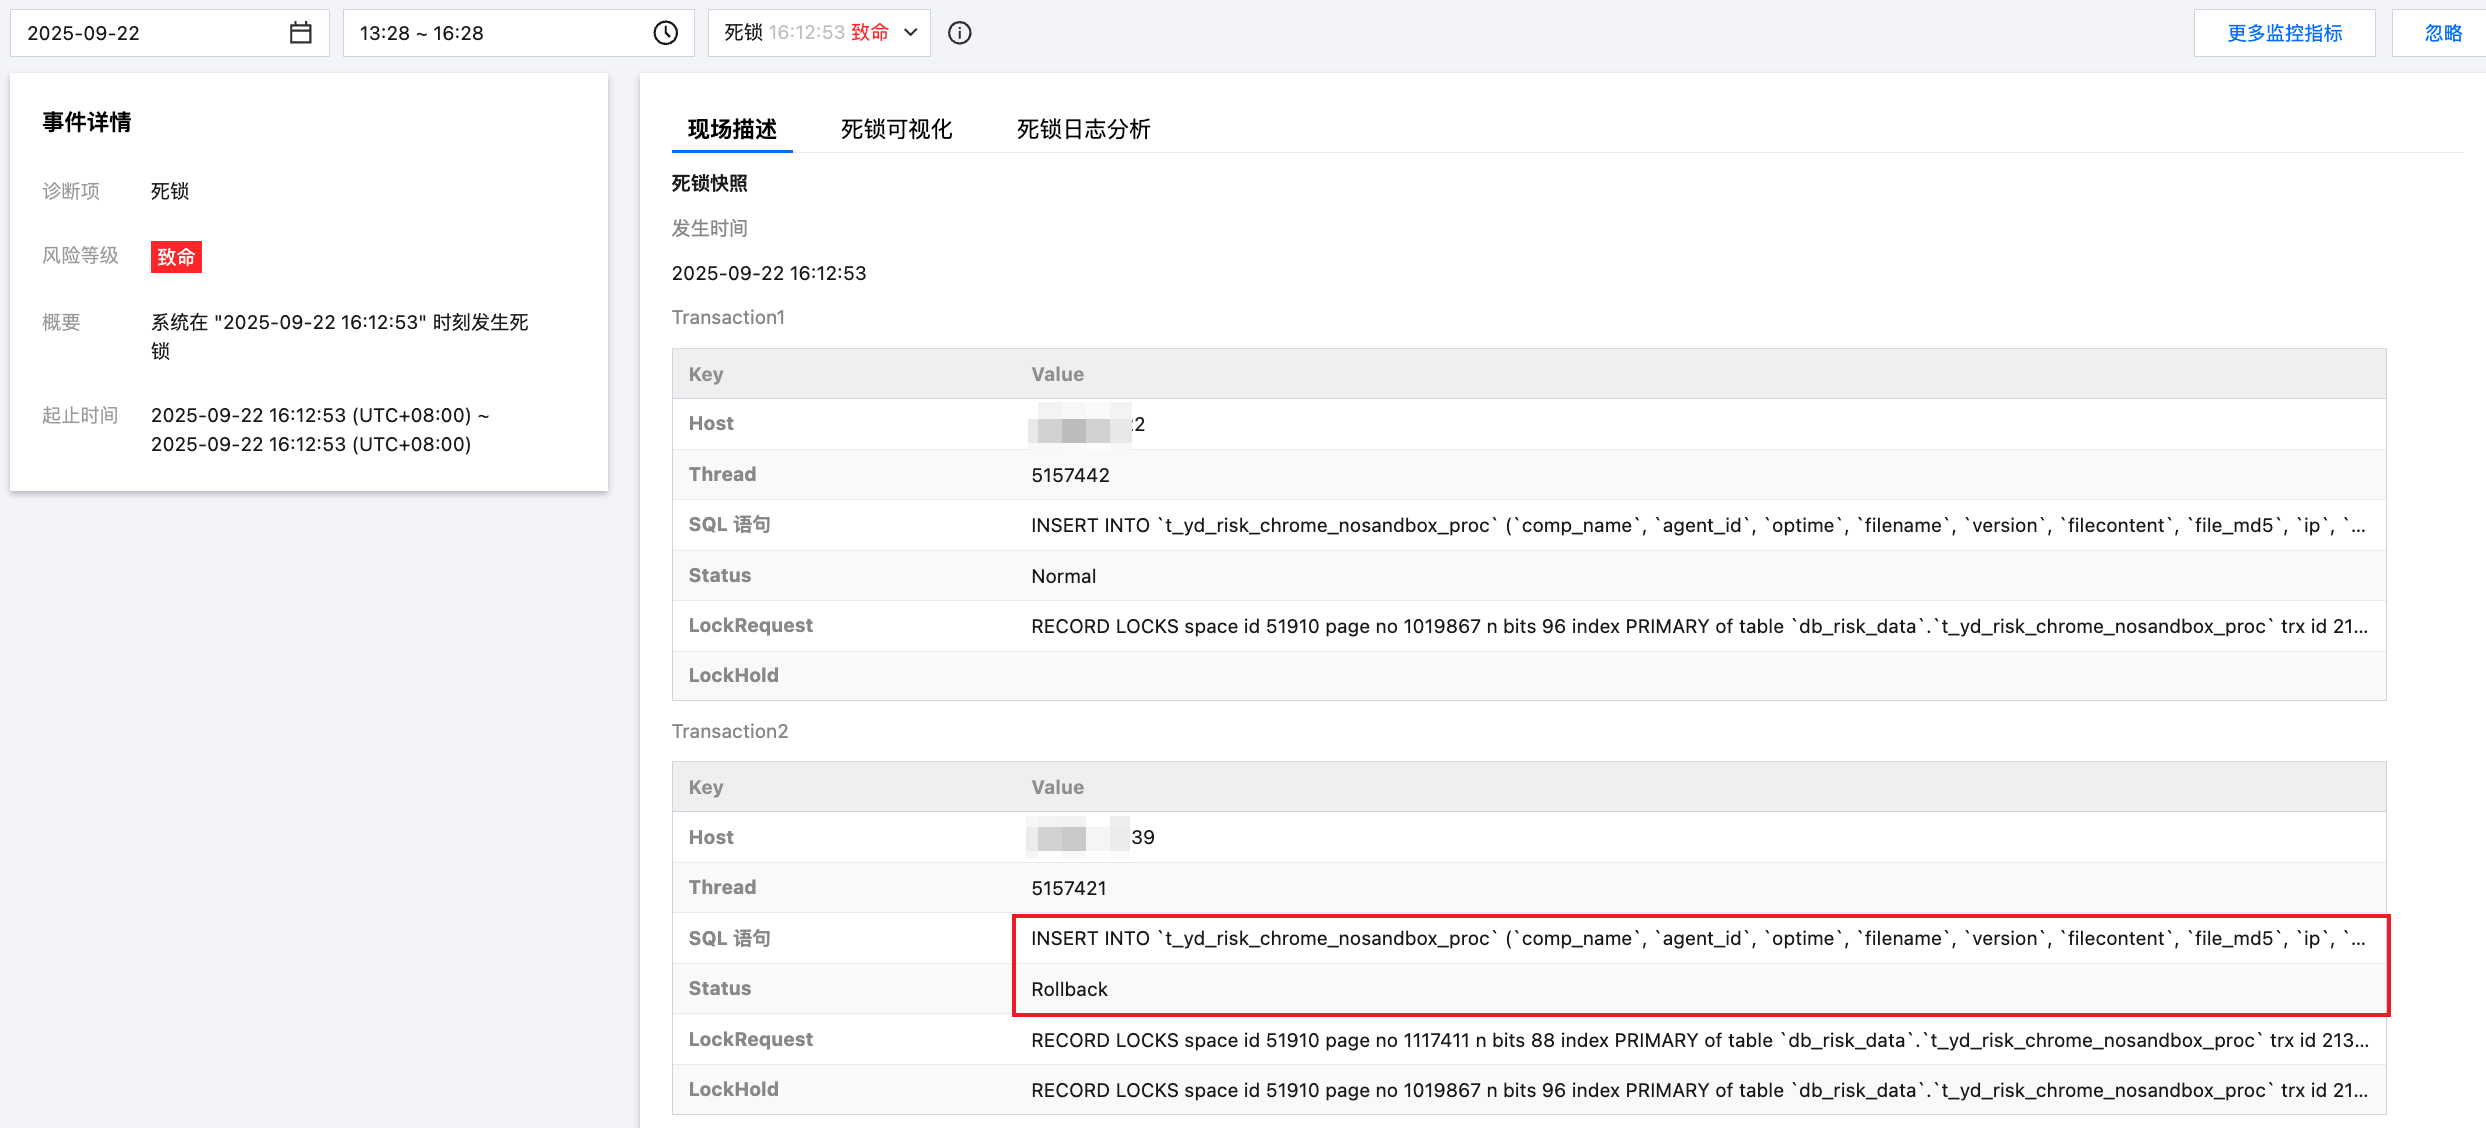
Task: Switch to the 死锁可视化 tab
Action: tap(896, 129)
